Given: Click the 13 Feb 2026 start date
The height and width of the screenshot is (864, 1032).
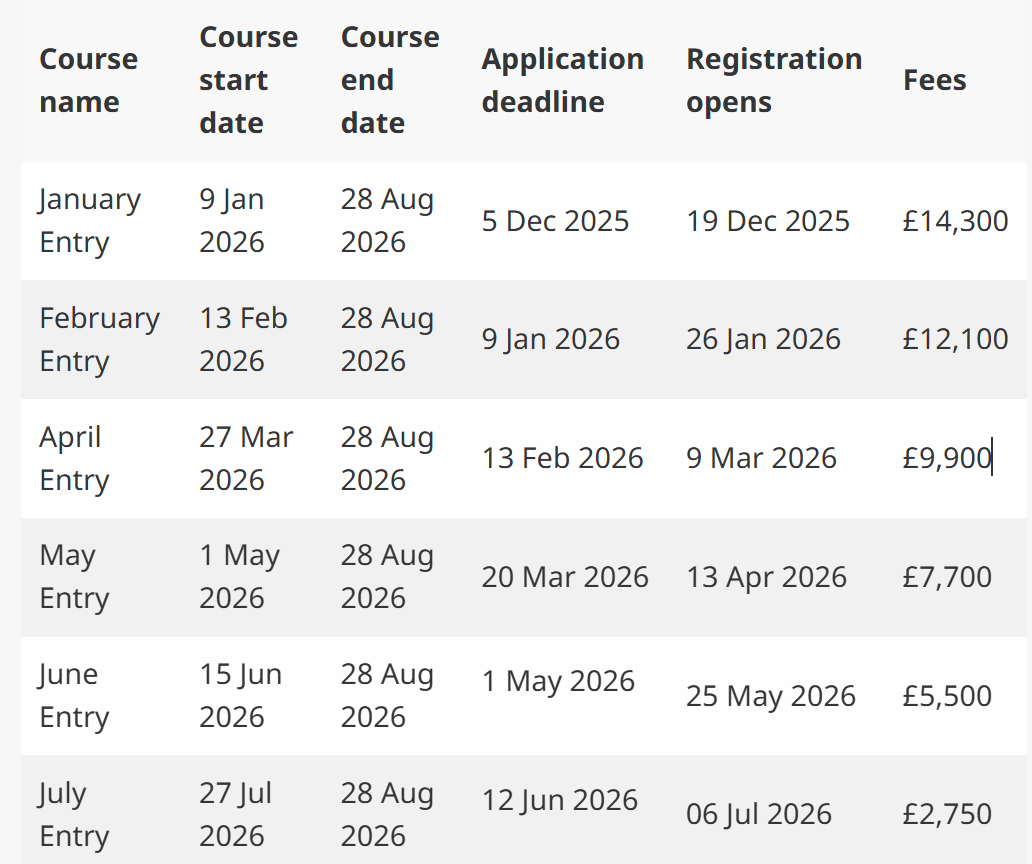Looking at the screenshot, I should 243,339.
